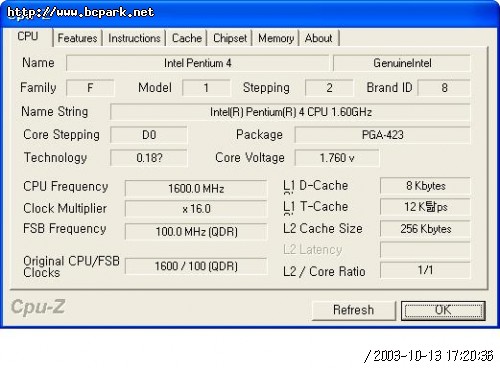Select FSB Frequency value 100.0 MHz (QDR)
Image resolution: width=500 pixels, height=368 pixels.
[196, 231]
